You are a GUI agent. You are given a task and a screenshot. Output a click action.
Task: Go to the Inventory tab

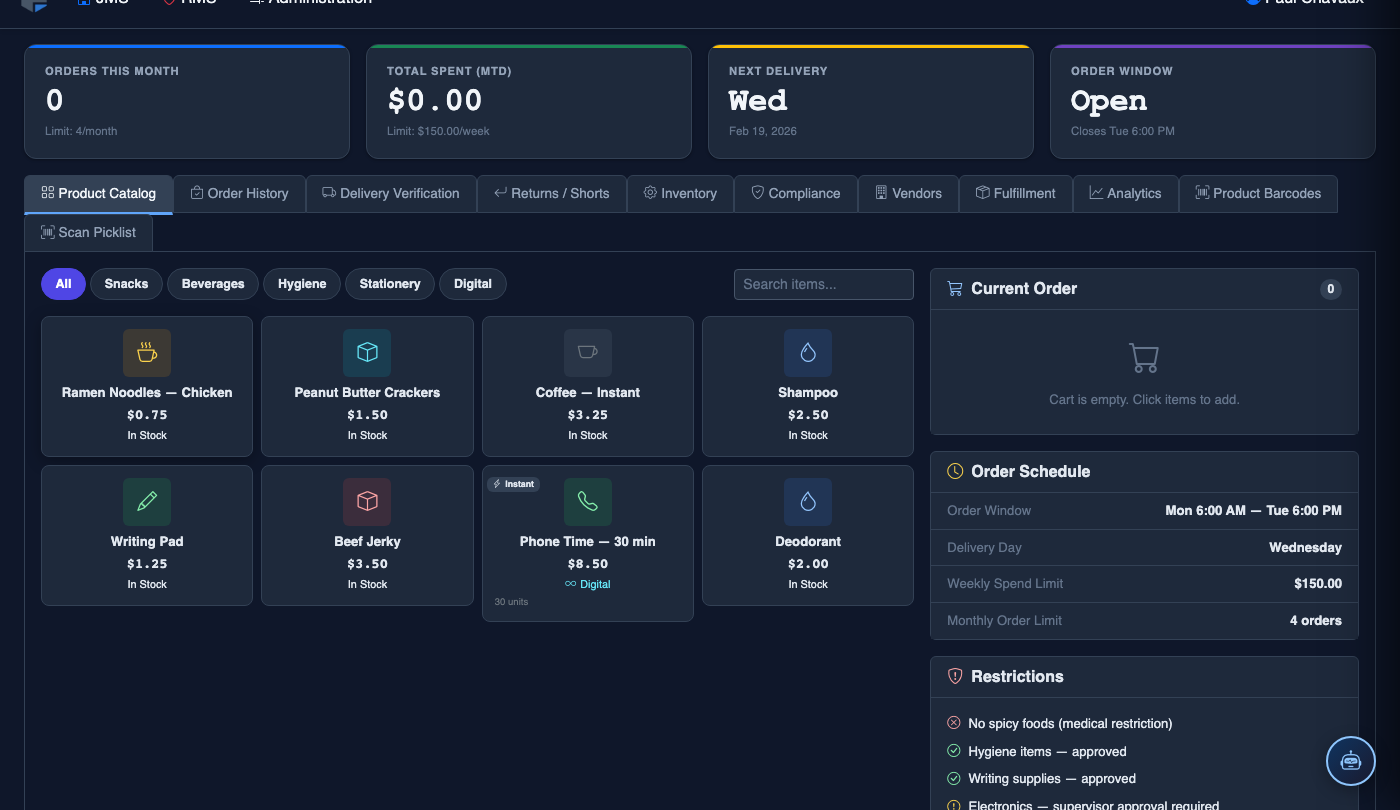tap(681, 193)
